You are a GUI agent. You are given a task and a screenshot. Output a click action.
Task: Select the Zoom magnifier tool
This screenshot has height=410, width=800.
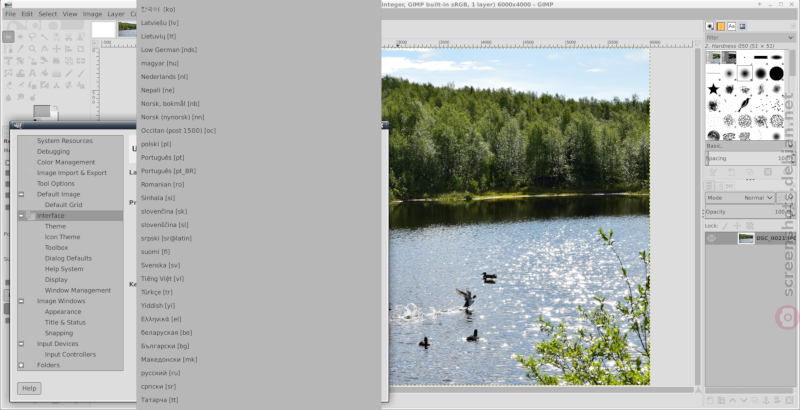point(32,49)
